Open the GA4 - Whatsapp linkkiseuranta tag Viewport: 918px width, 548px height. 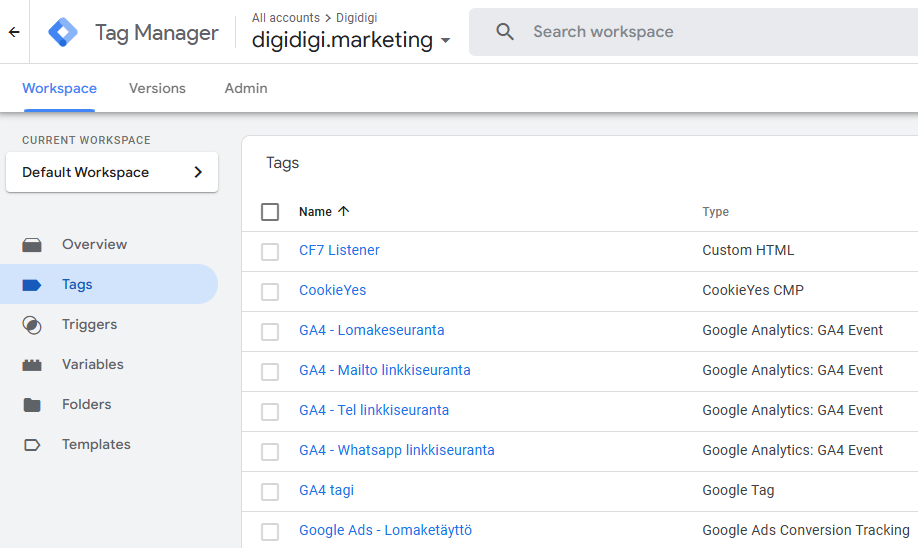(397, 450)
